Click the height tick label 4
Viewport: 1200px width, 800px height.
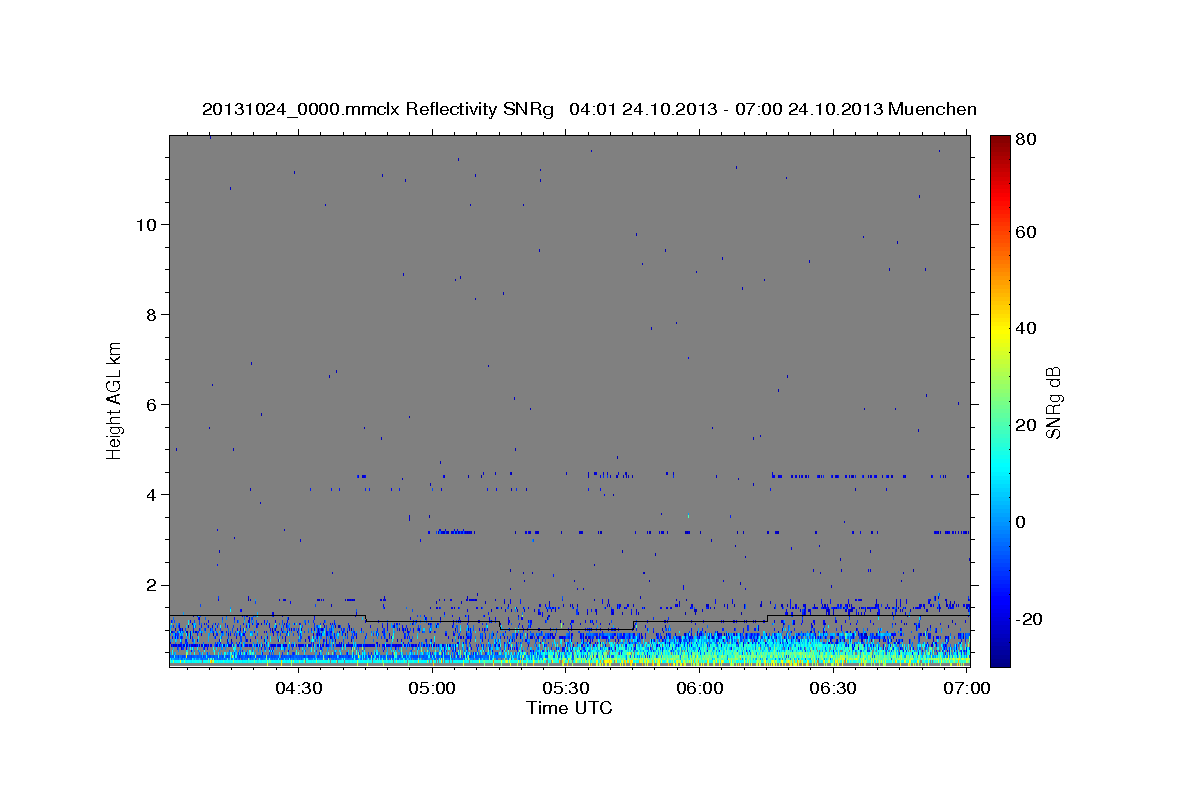[x=150, y=494]
